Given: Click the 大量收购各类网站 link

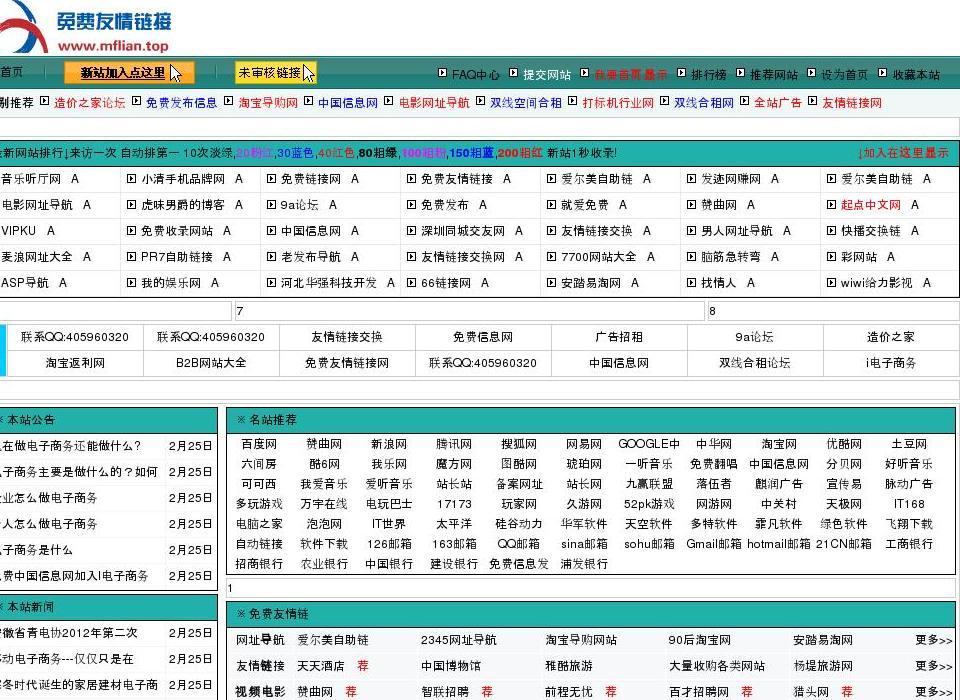Looking at the screenshot, I should 717,666.
